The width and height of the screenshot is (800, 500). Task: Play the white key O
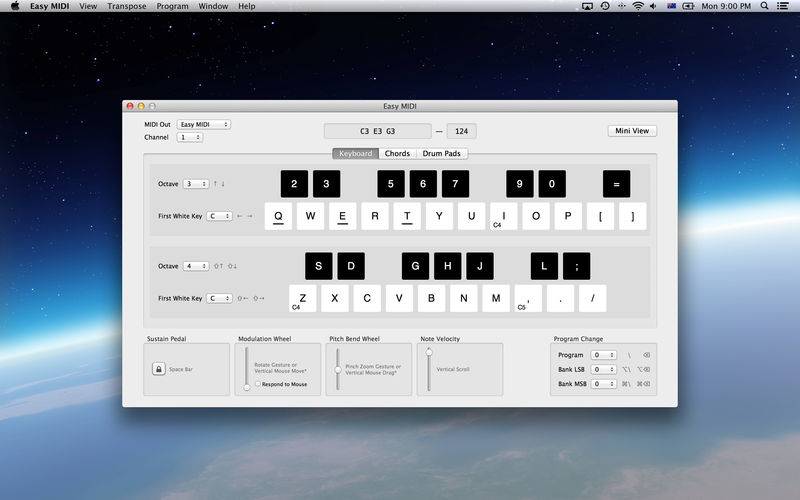click(x=536, y=216)
